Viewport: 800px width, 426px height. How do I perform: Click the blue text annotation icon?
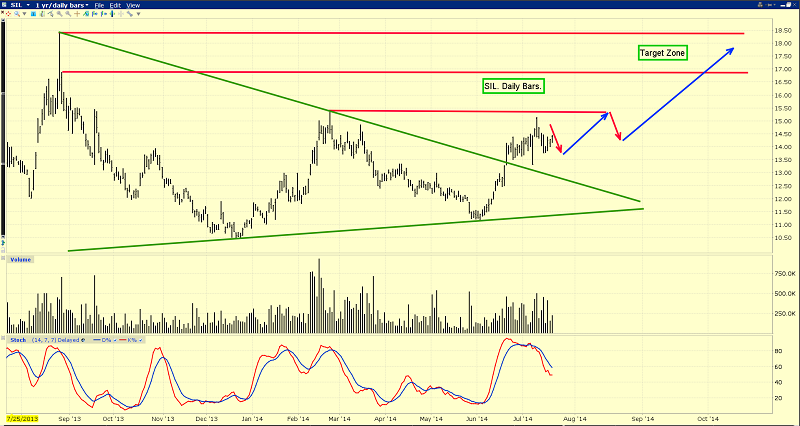click(x=33, y=14)
